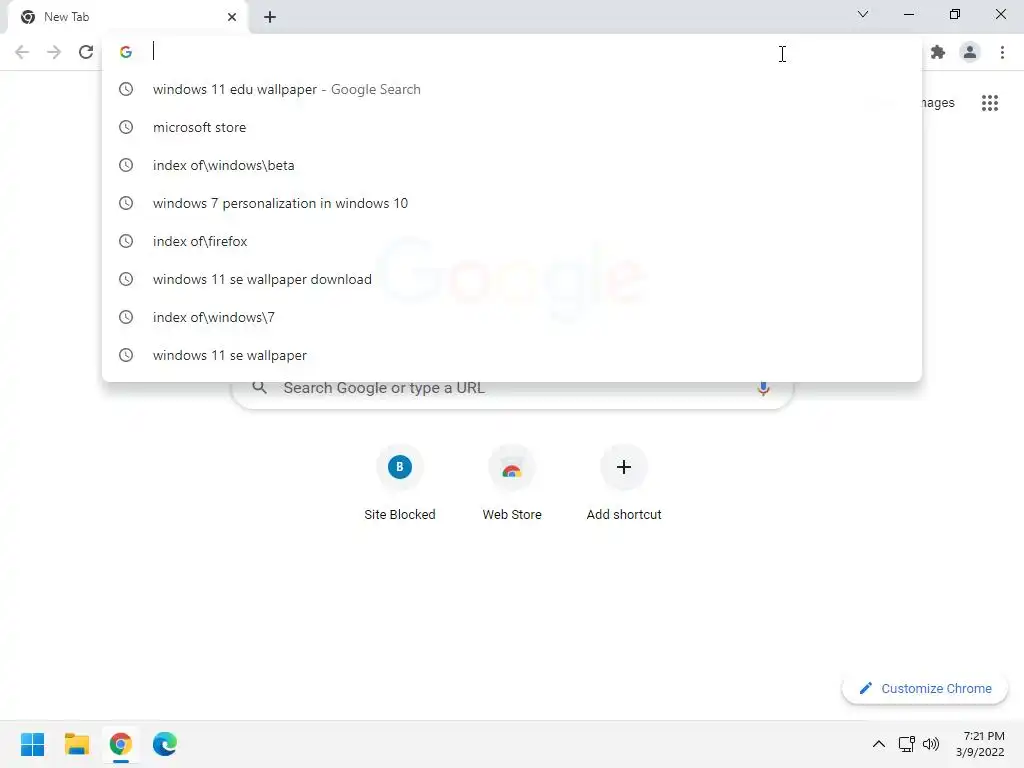Select 'windows 7 personalization in windows 10'
Screen dimensions: 1024x768
[512, 203]
